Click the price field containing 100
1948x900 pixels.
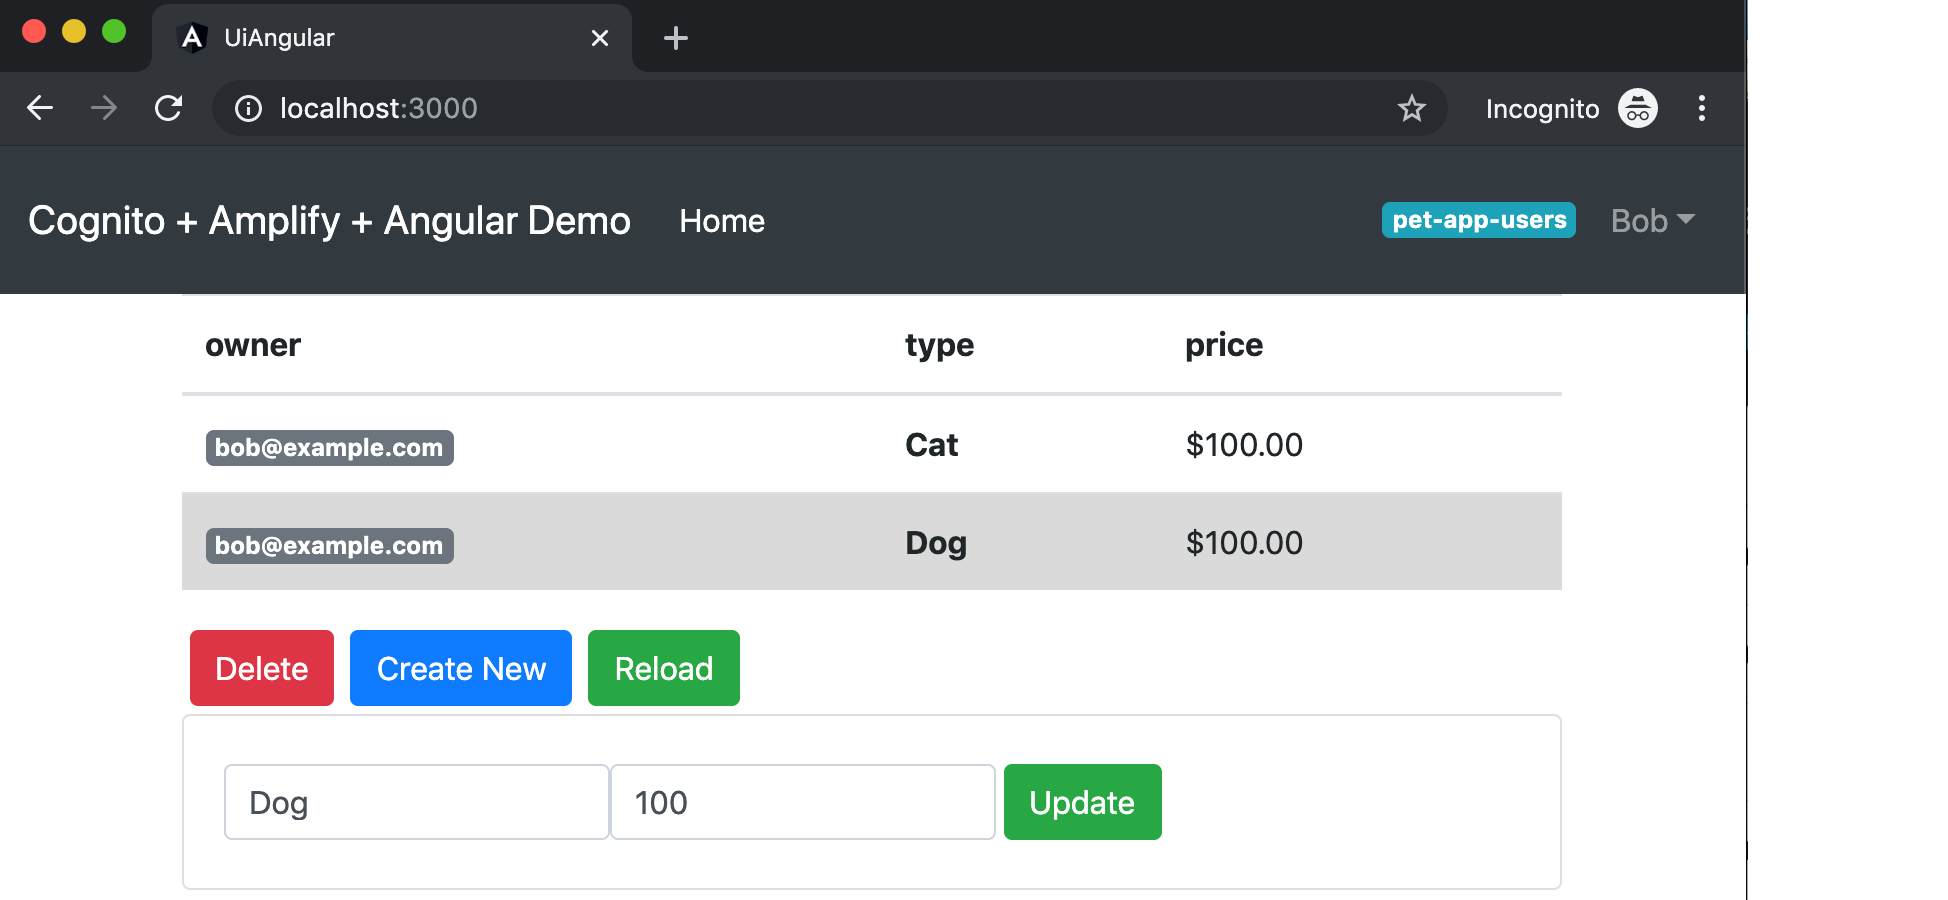[x=802, y=801]
